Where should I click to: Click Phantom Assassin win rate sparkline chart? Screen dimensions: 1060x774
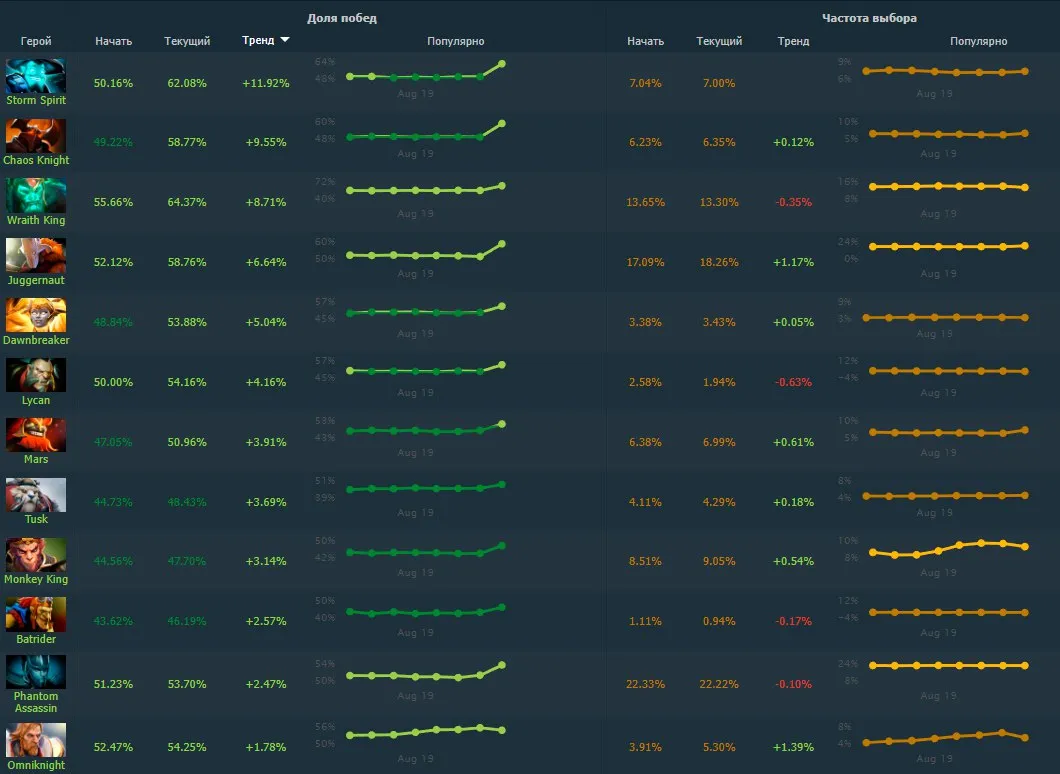(x=426, y=671)
